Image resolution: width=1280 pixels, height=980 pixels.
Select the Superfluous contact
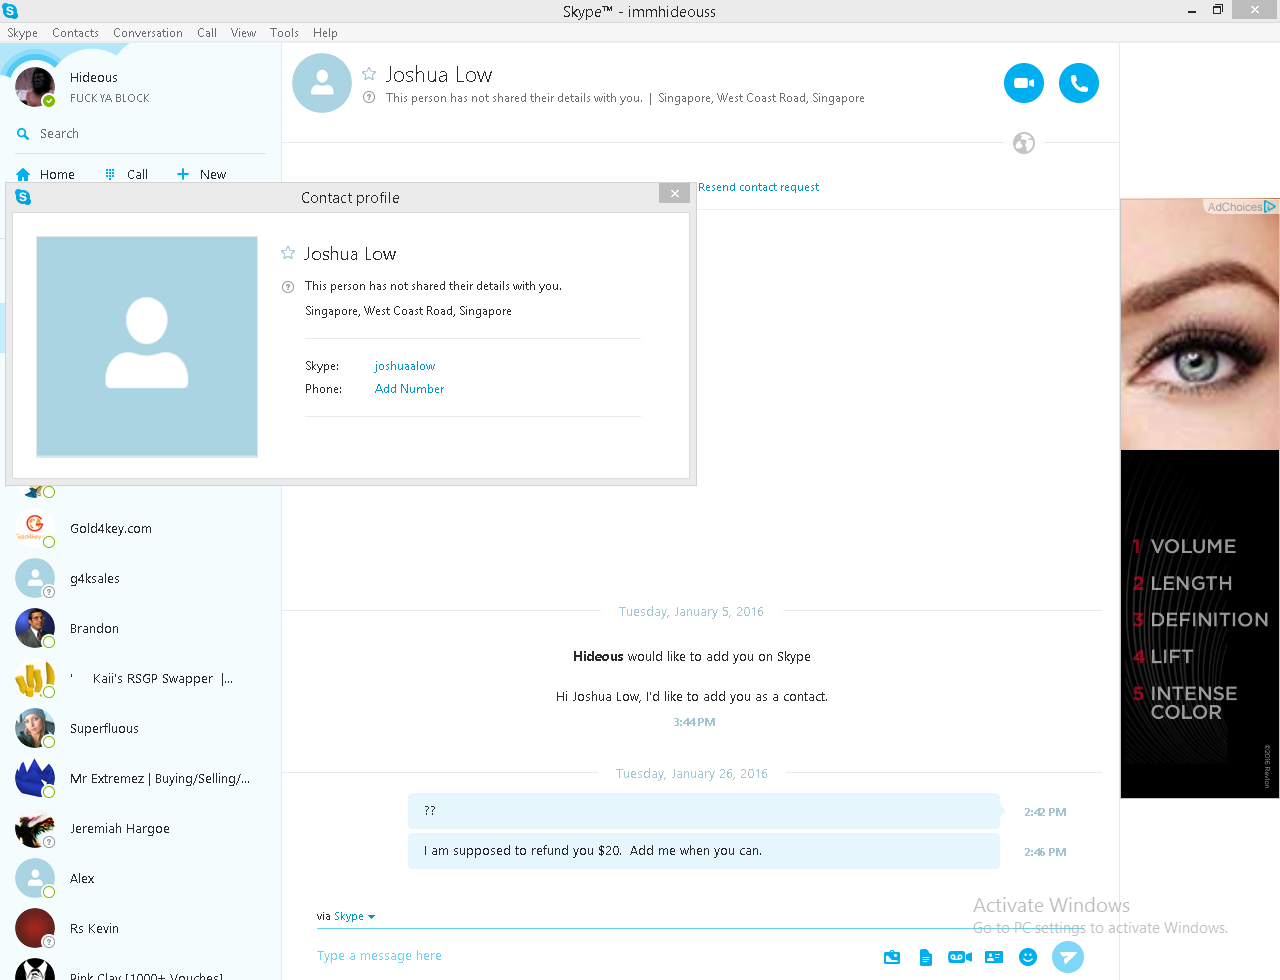[140, 729]
